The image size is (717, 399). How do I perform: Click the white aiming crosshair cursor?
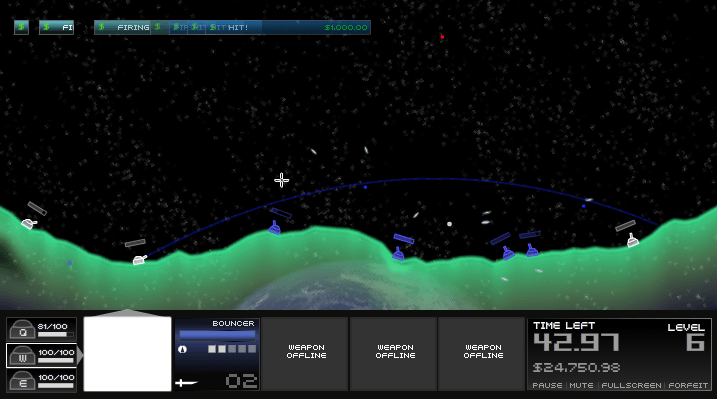pos(281,180)
